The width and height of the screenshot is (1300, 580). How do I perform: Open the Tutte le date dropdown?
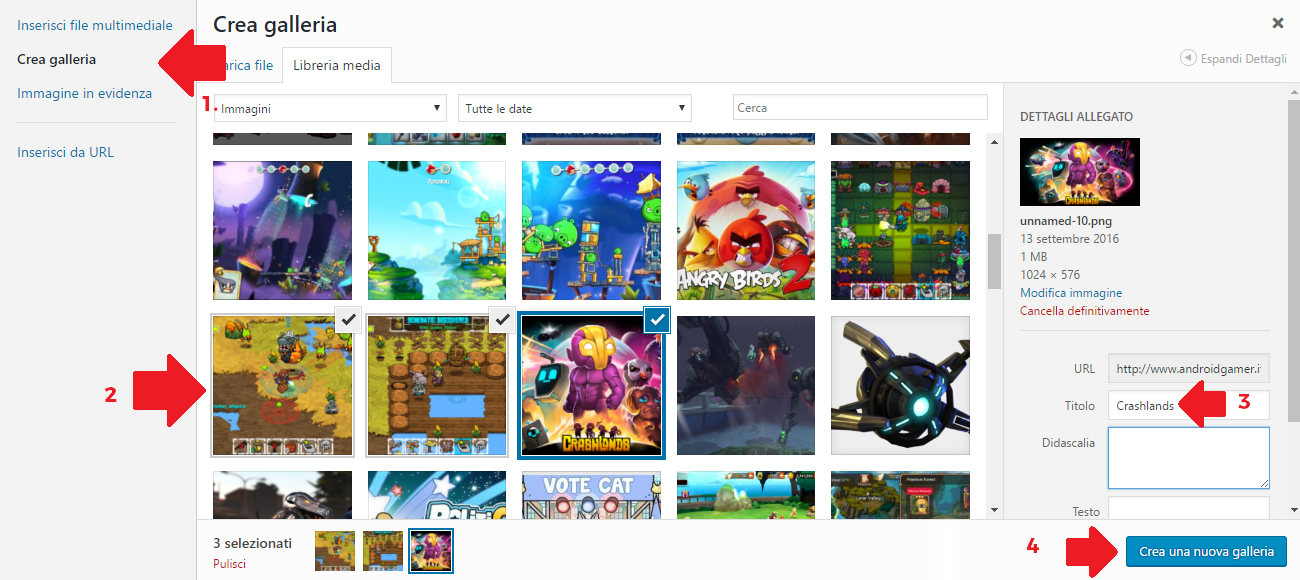pyautogui.click(x=575, y=108)
